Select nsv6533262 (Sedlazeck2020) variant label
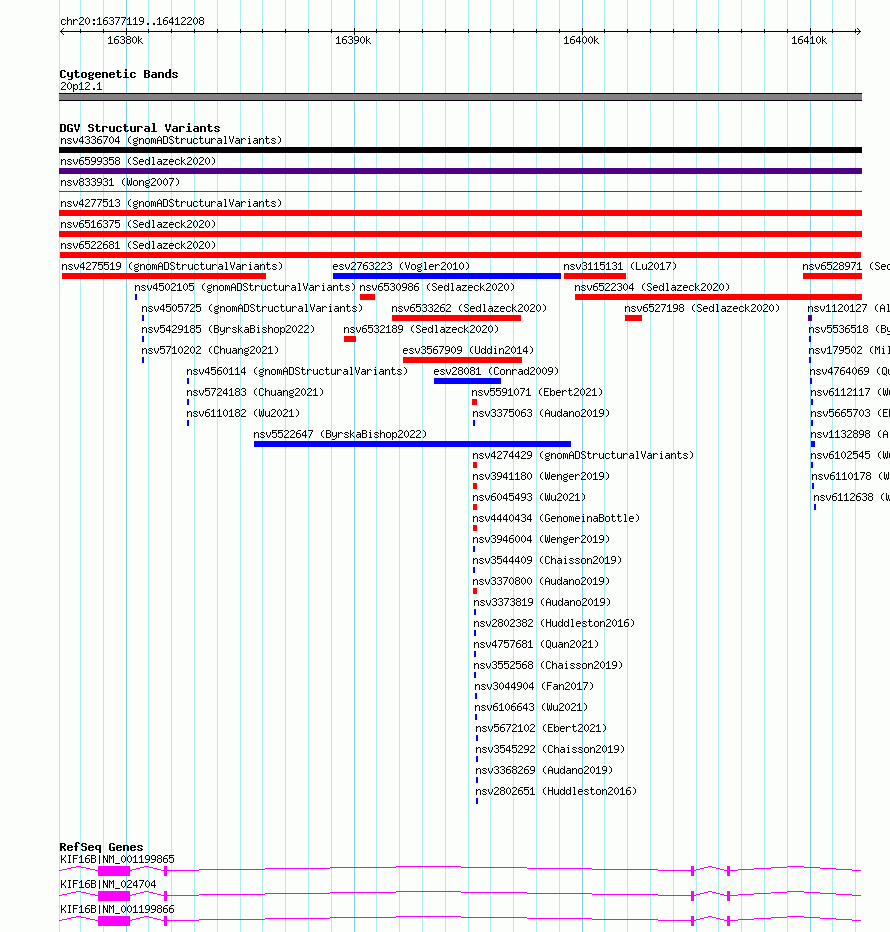The height and width of the screenshot is (932, 890). coord(468,308)
